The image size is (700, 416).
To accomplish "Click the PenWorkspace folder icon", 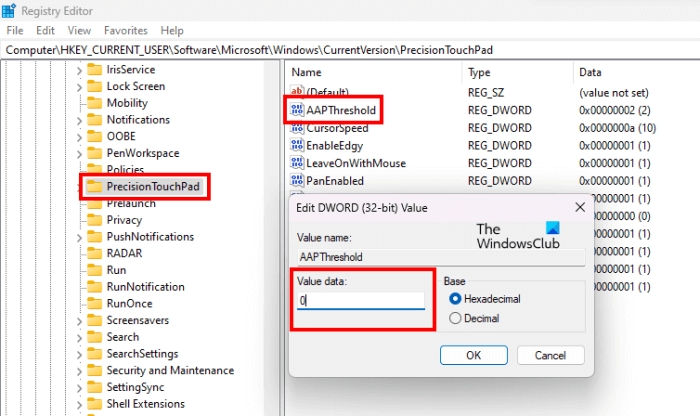I will [x=94, y=153].
